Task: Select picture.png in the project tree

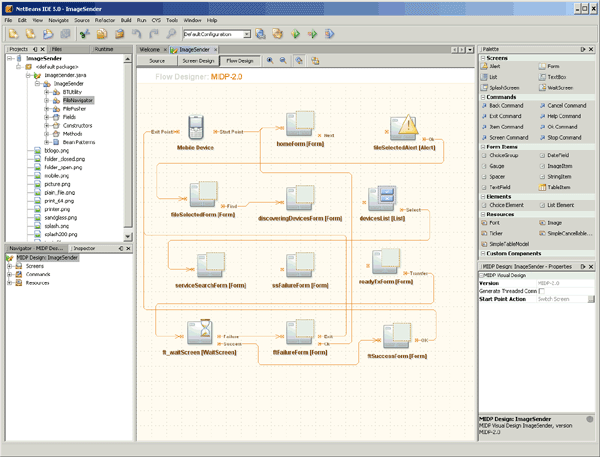Action: click(57, 184)
